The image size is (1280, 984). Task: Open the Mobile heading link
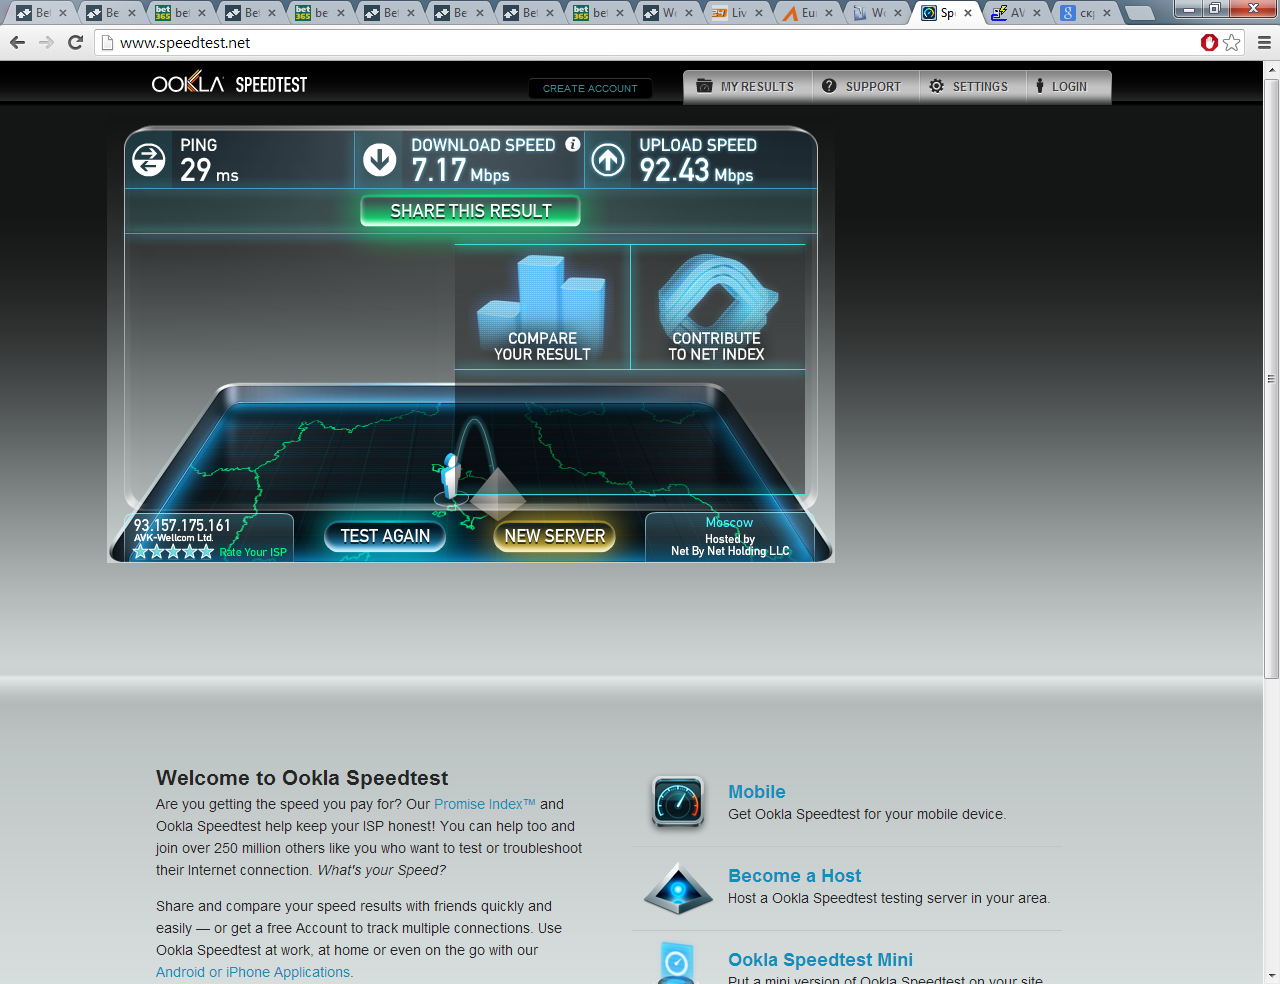(x=756, y=792)
